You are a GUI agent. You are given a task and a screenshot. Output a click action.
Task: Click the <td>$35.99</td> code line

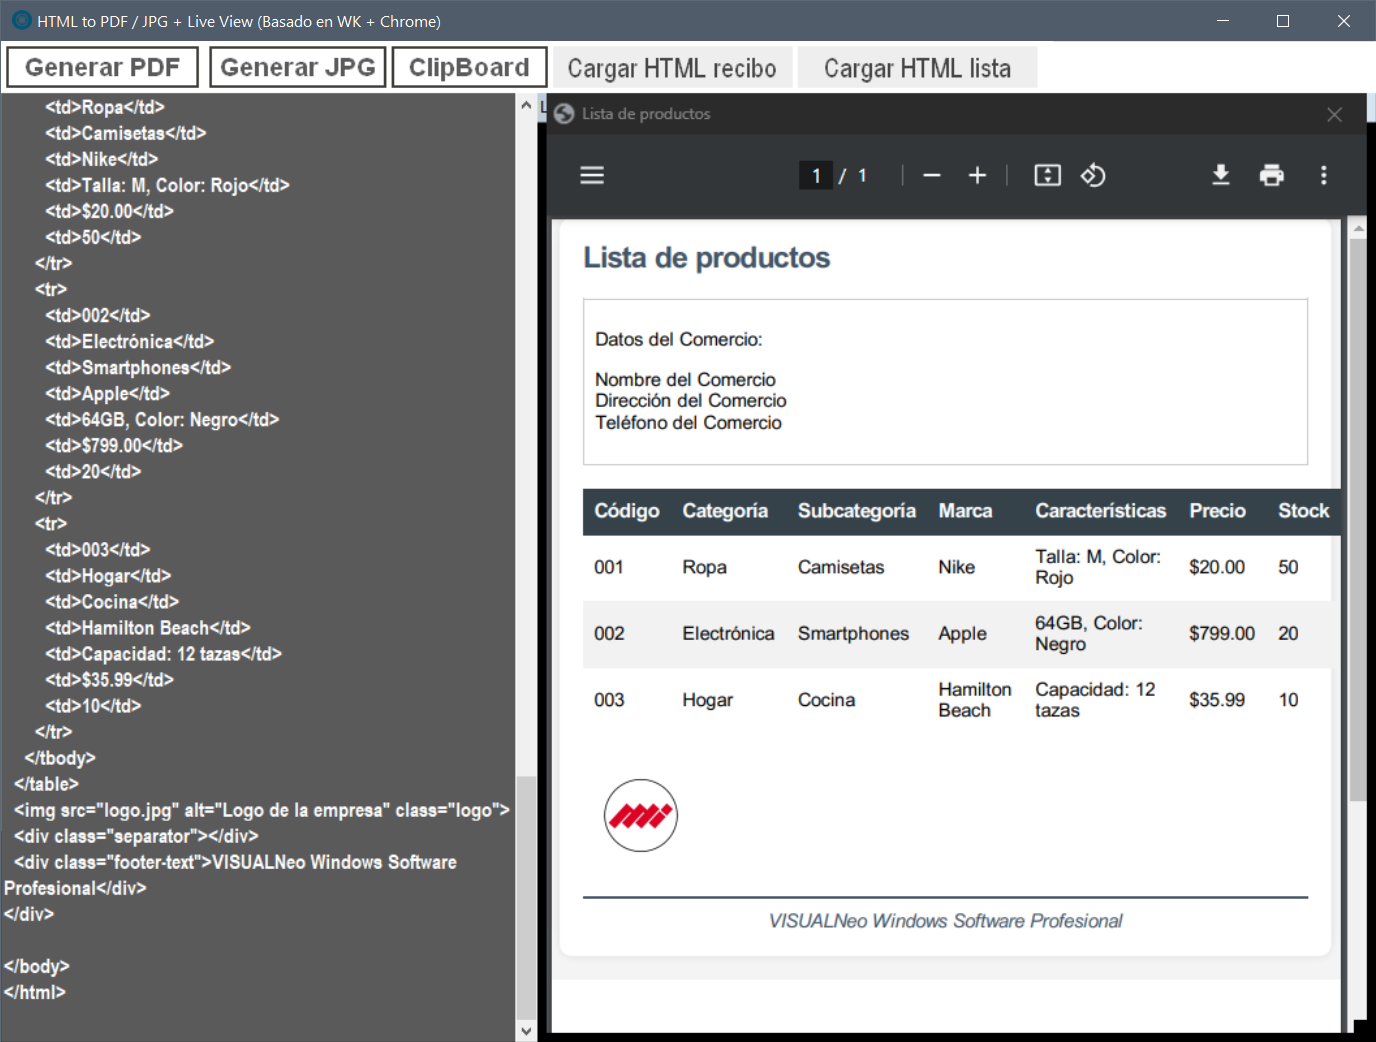pyautogui.click(x=109, y=680)
